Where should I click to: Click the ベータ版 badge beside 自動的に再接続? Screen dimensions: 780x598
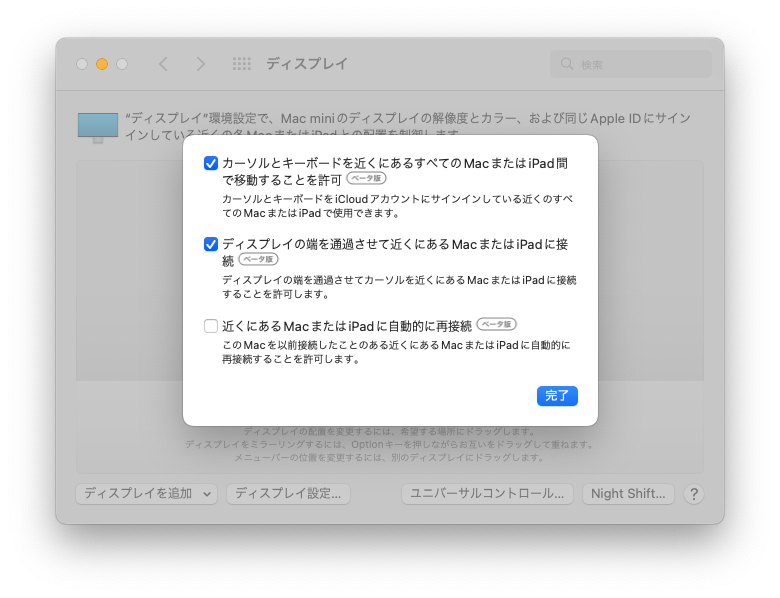[x=496, y=324]
